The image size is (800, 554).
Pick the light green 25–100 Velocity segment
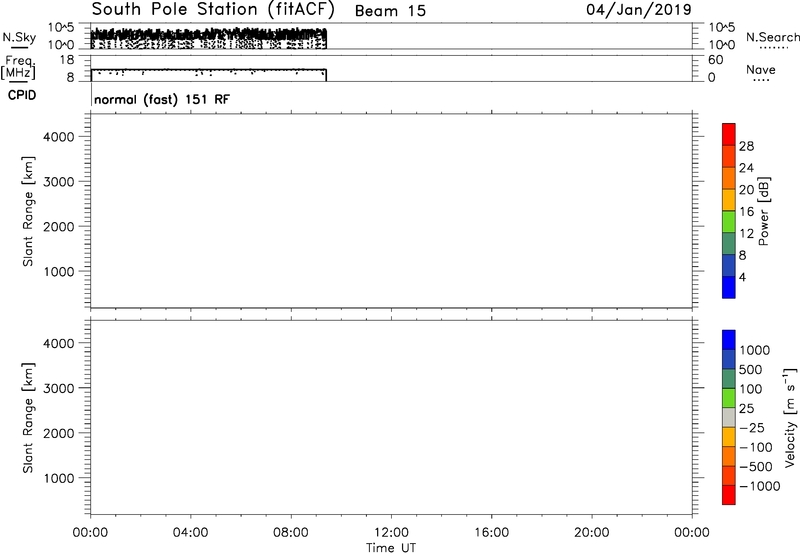(729, 398)
